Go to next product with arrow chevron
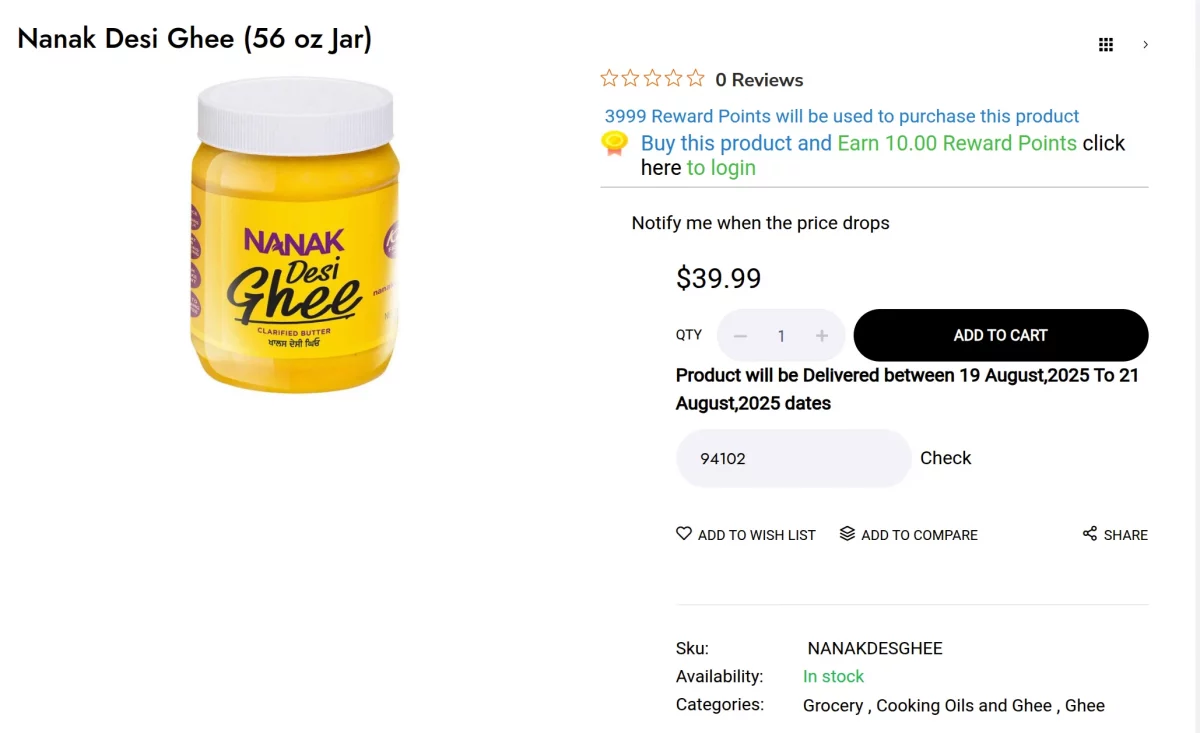Image resolution: width=1200 pixels, height=733 pixels. [x=1145, y=44]
